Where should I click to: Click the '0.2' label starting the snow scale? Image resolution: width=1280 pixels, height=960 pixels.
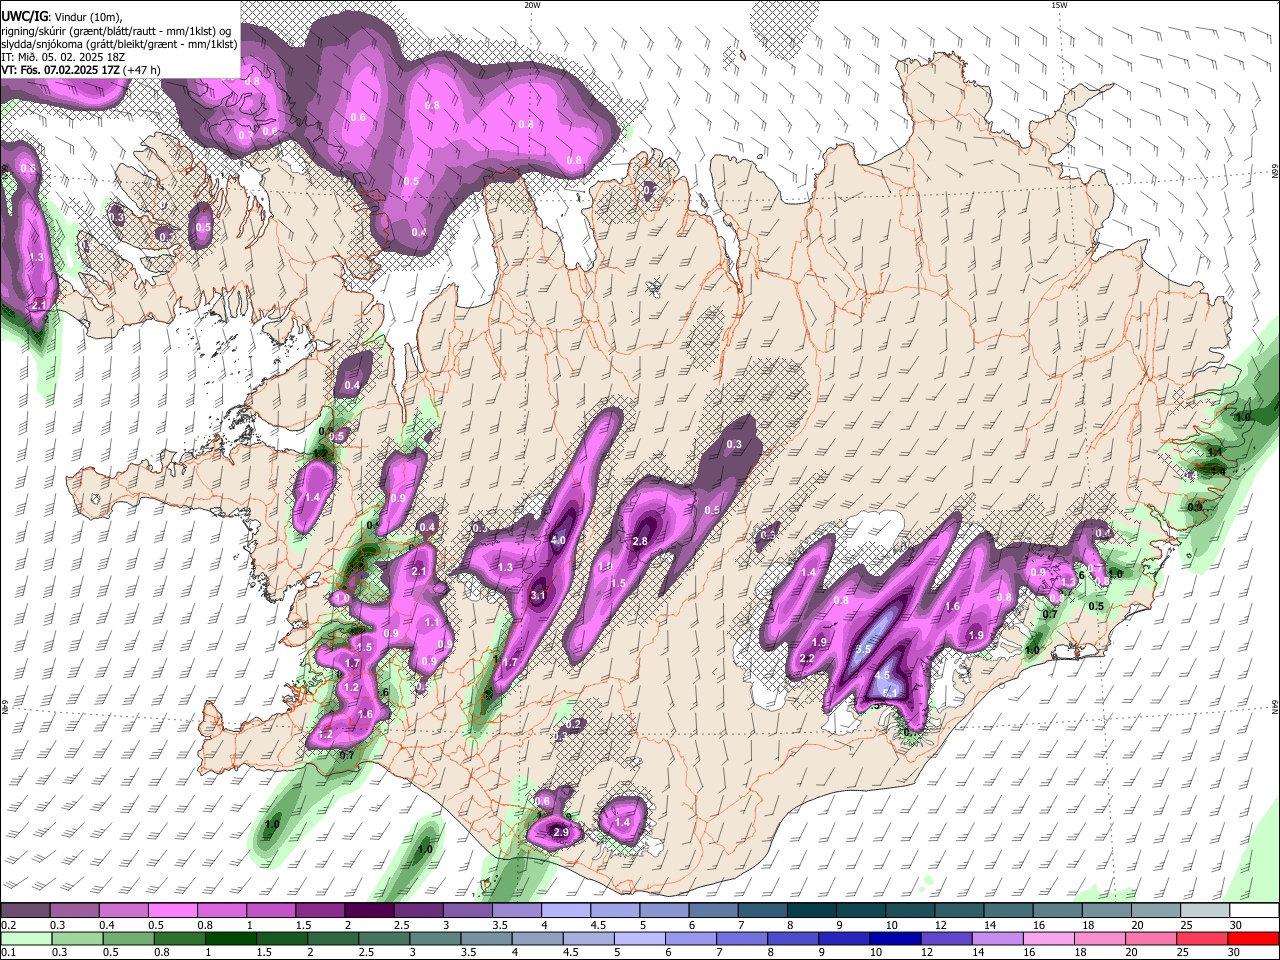tap(8, 925)
